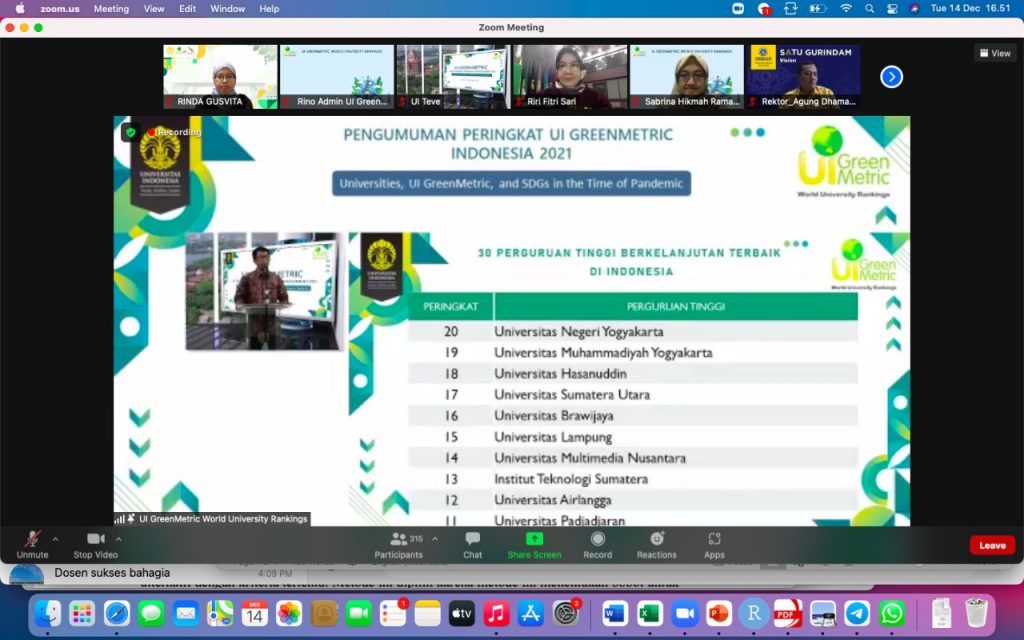Image resolution: width=1024 pixels, height=640 pixels.
Task: Open Mail from the Dock
Action: [x=186, y=614]
